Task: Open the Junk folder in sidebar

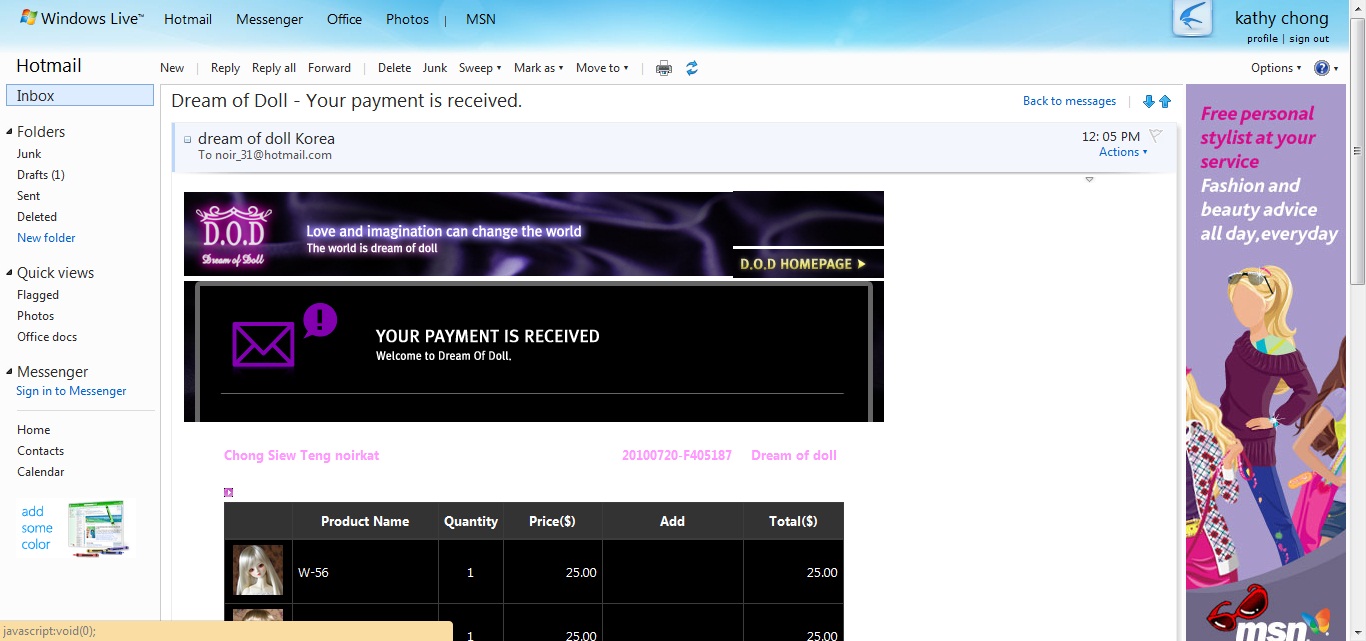Action: (29, 154)
